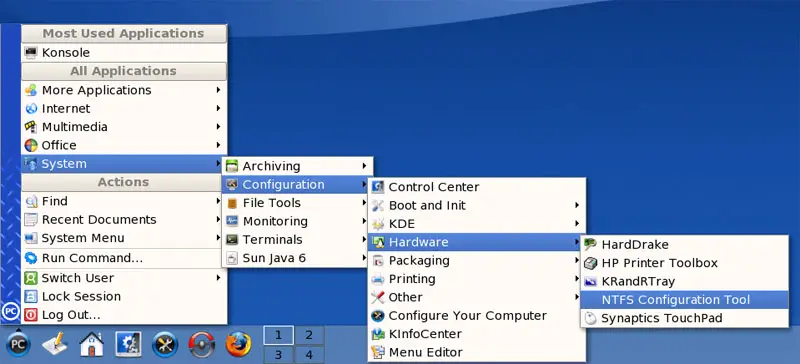The image size is (800, 364).
Task: Expand the Multimedia submenu arrow
Action: 218,127
